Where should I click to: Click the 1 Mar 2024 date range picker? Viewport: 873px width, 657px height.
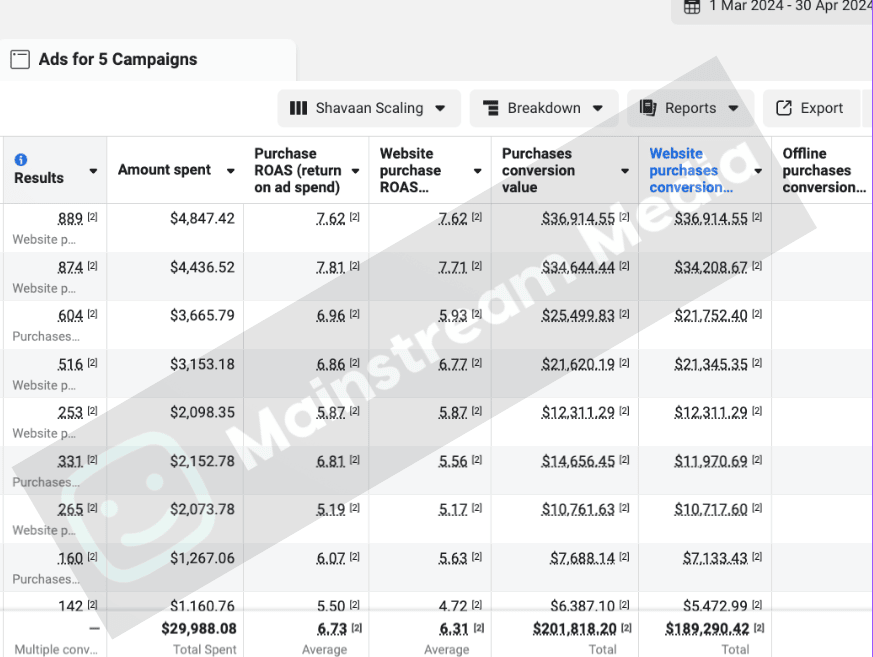(788, 7)
